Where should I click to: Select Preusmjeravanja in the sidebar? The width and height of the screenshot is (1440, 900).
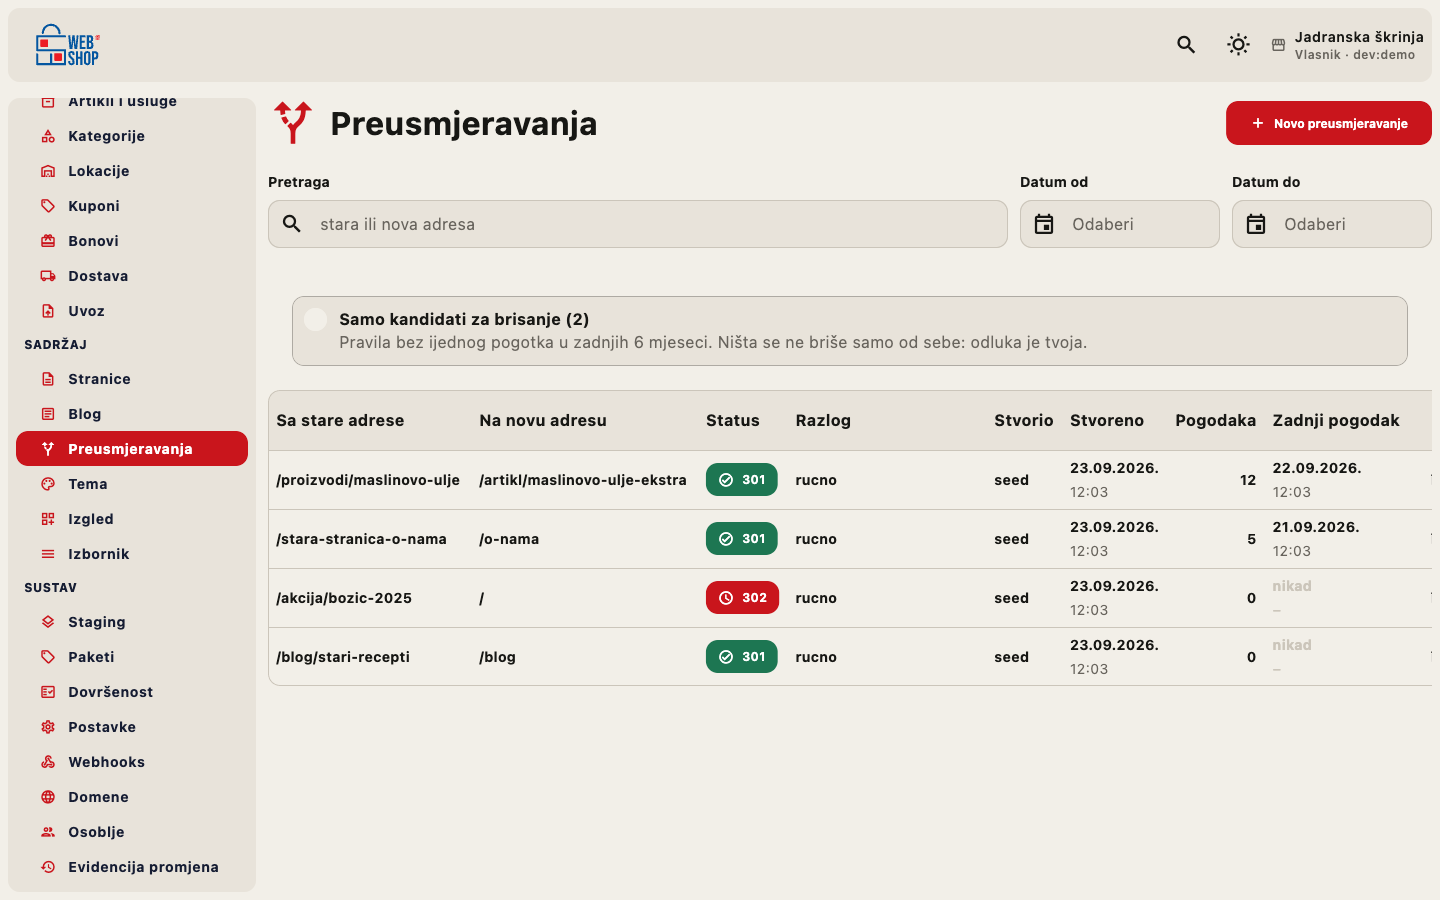pos(132,449)
